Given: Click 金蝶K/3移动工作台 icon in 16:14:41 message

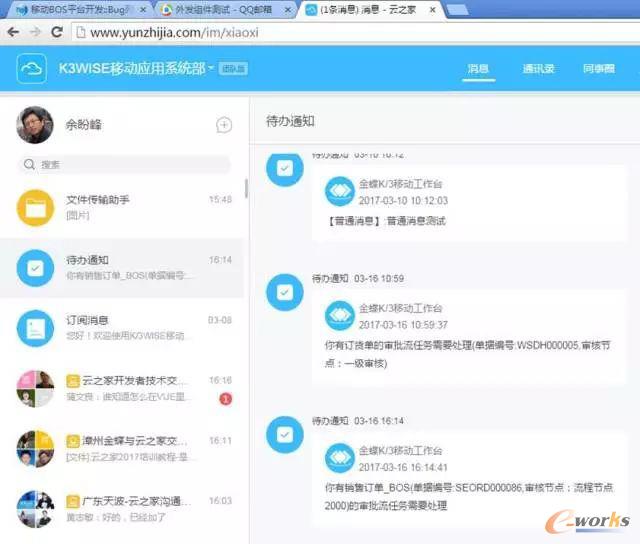Looking at the screenshot, I should click(x=340, y=458).
